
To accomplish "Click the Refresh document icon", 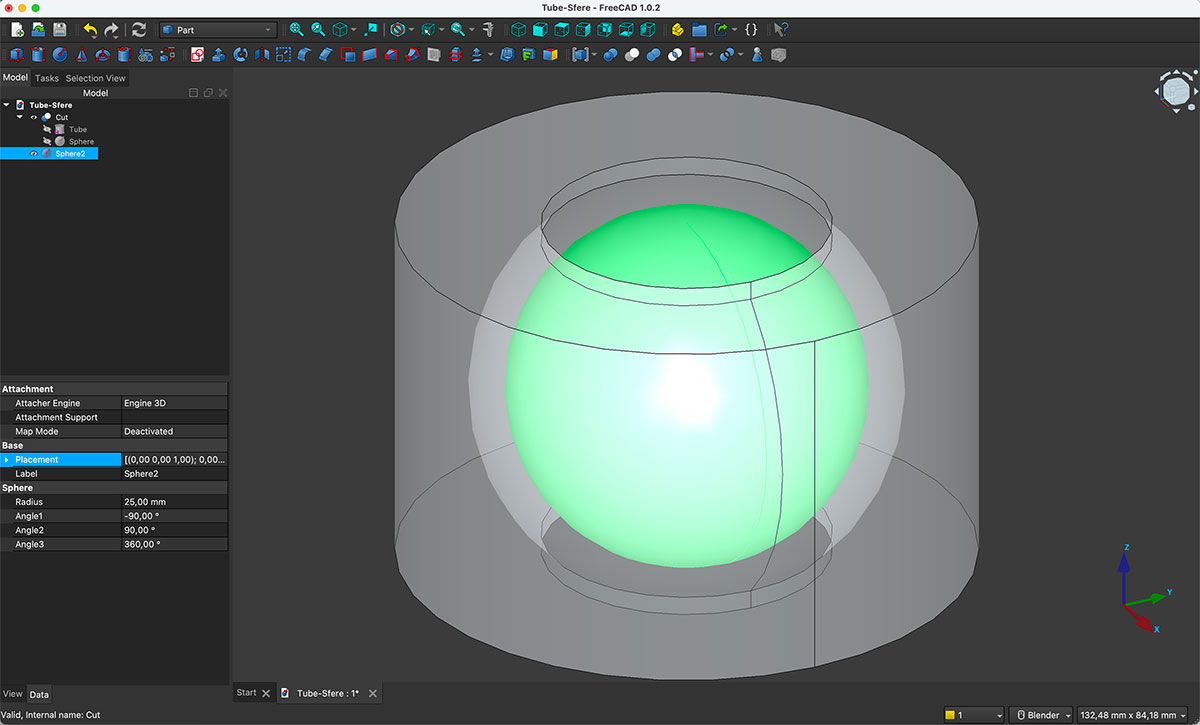I will click(140, 29).
